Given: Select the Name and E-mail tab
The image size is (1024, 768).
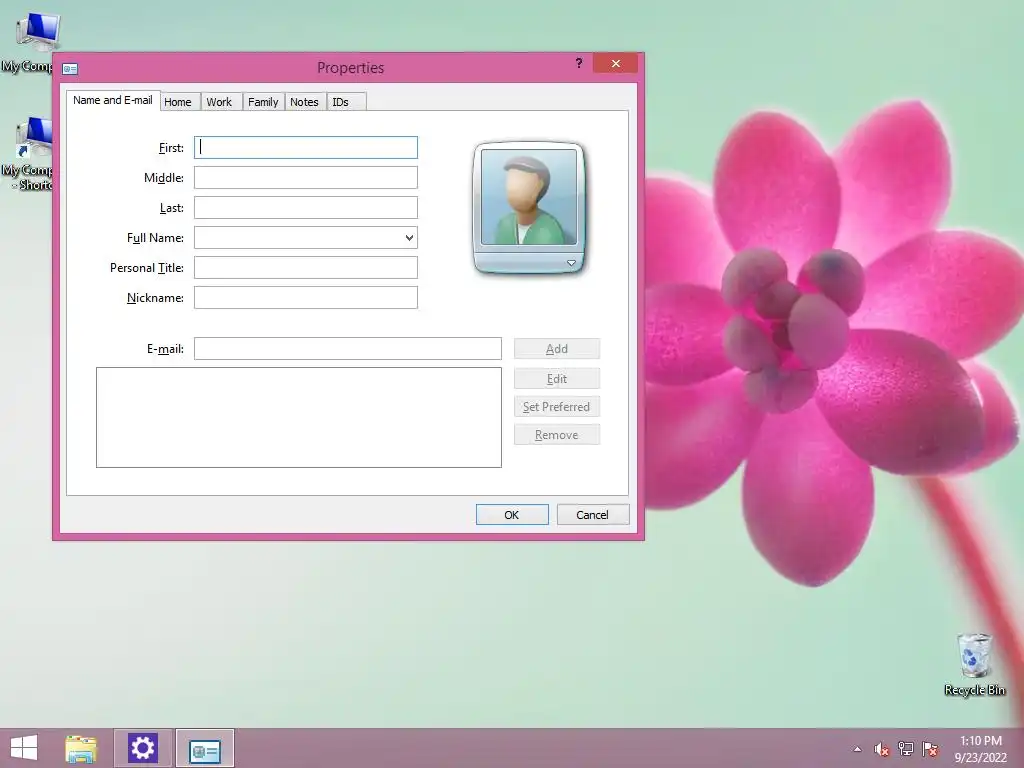Looking at the screenshot, I should [x=113, y=100].
